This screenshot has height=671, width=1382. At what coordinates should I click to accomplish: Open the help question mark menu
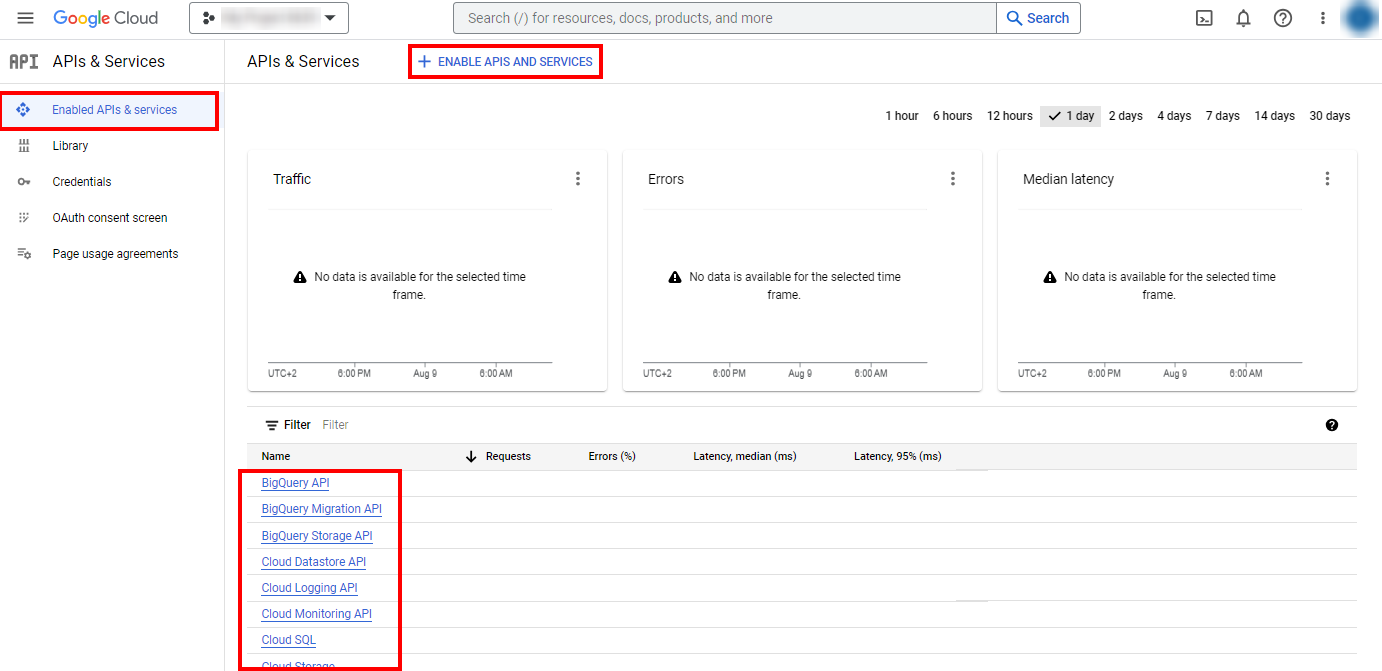coord(1283,18)
